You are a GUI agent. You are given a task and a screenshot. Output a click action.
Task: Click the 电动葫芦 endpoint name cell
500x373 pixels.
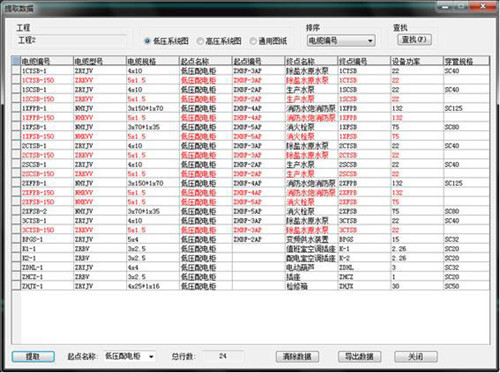(311, 267)
